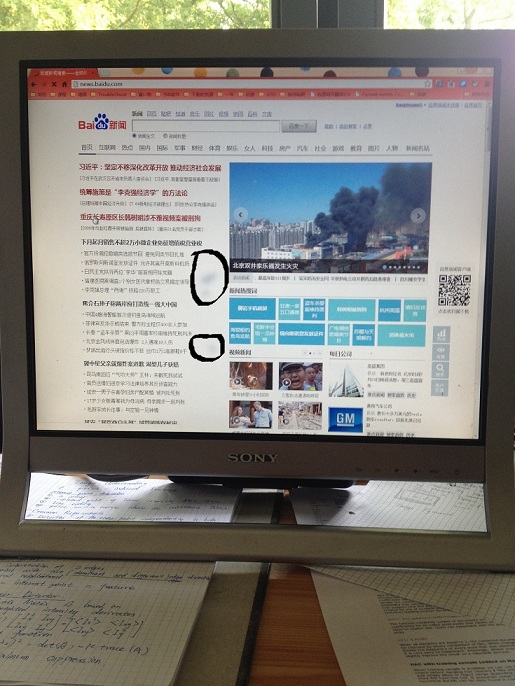
Task: Open the magnifier search sidebar icon
Action: 440,370
